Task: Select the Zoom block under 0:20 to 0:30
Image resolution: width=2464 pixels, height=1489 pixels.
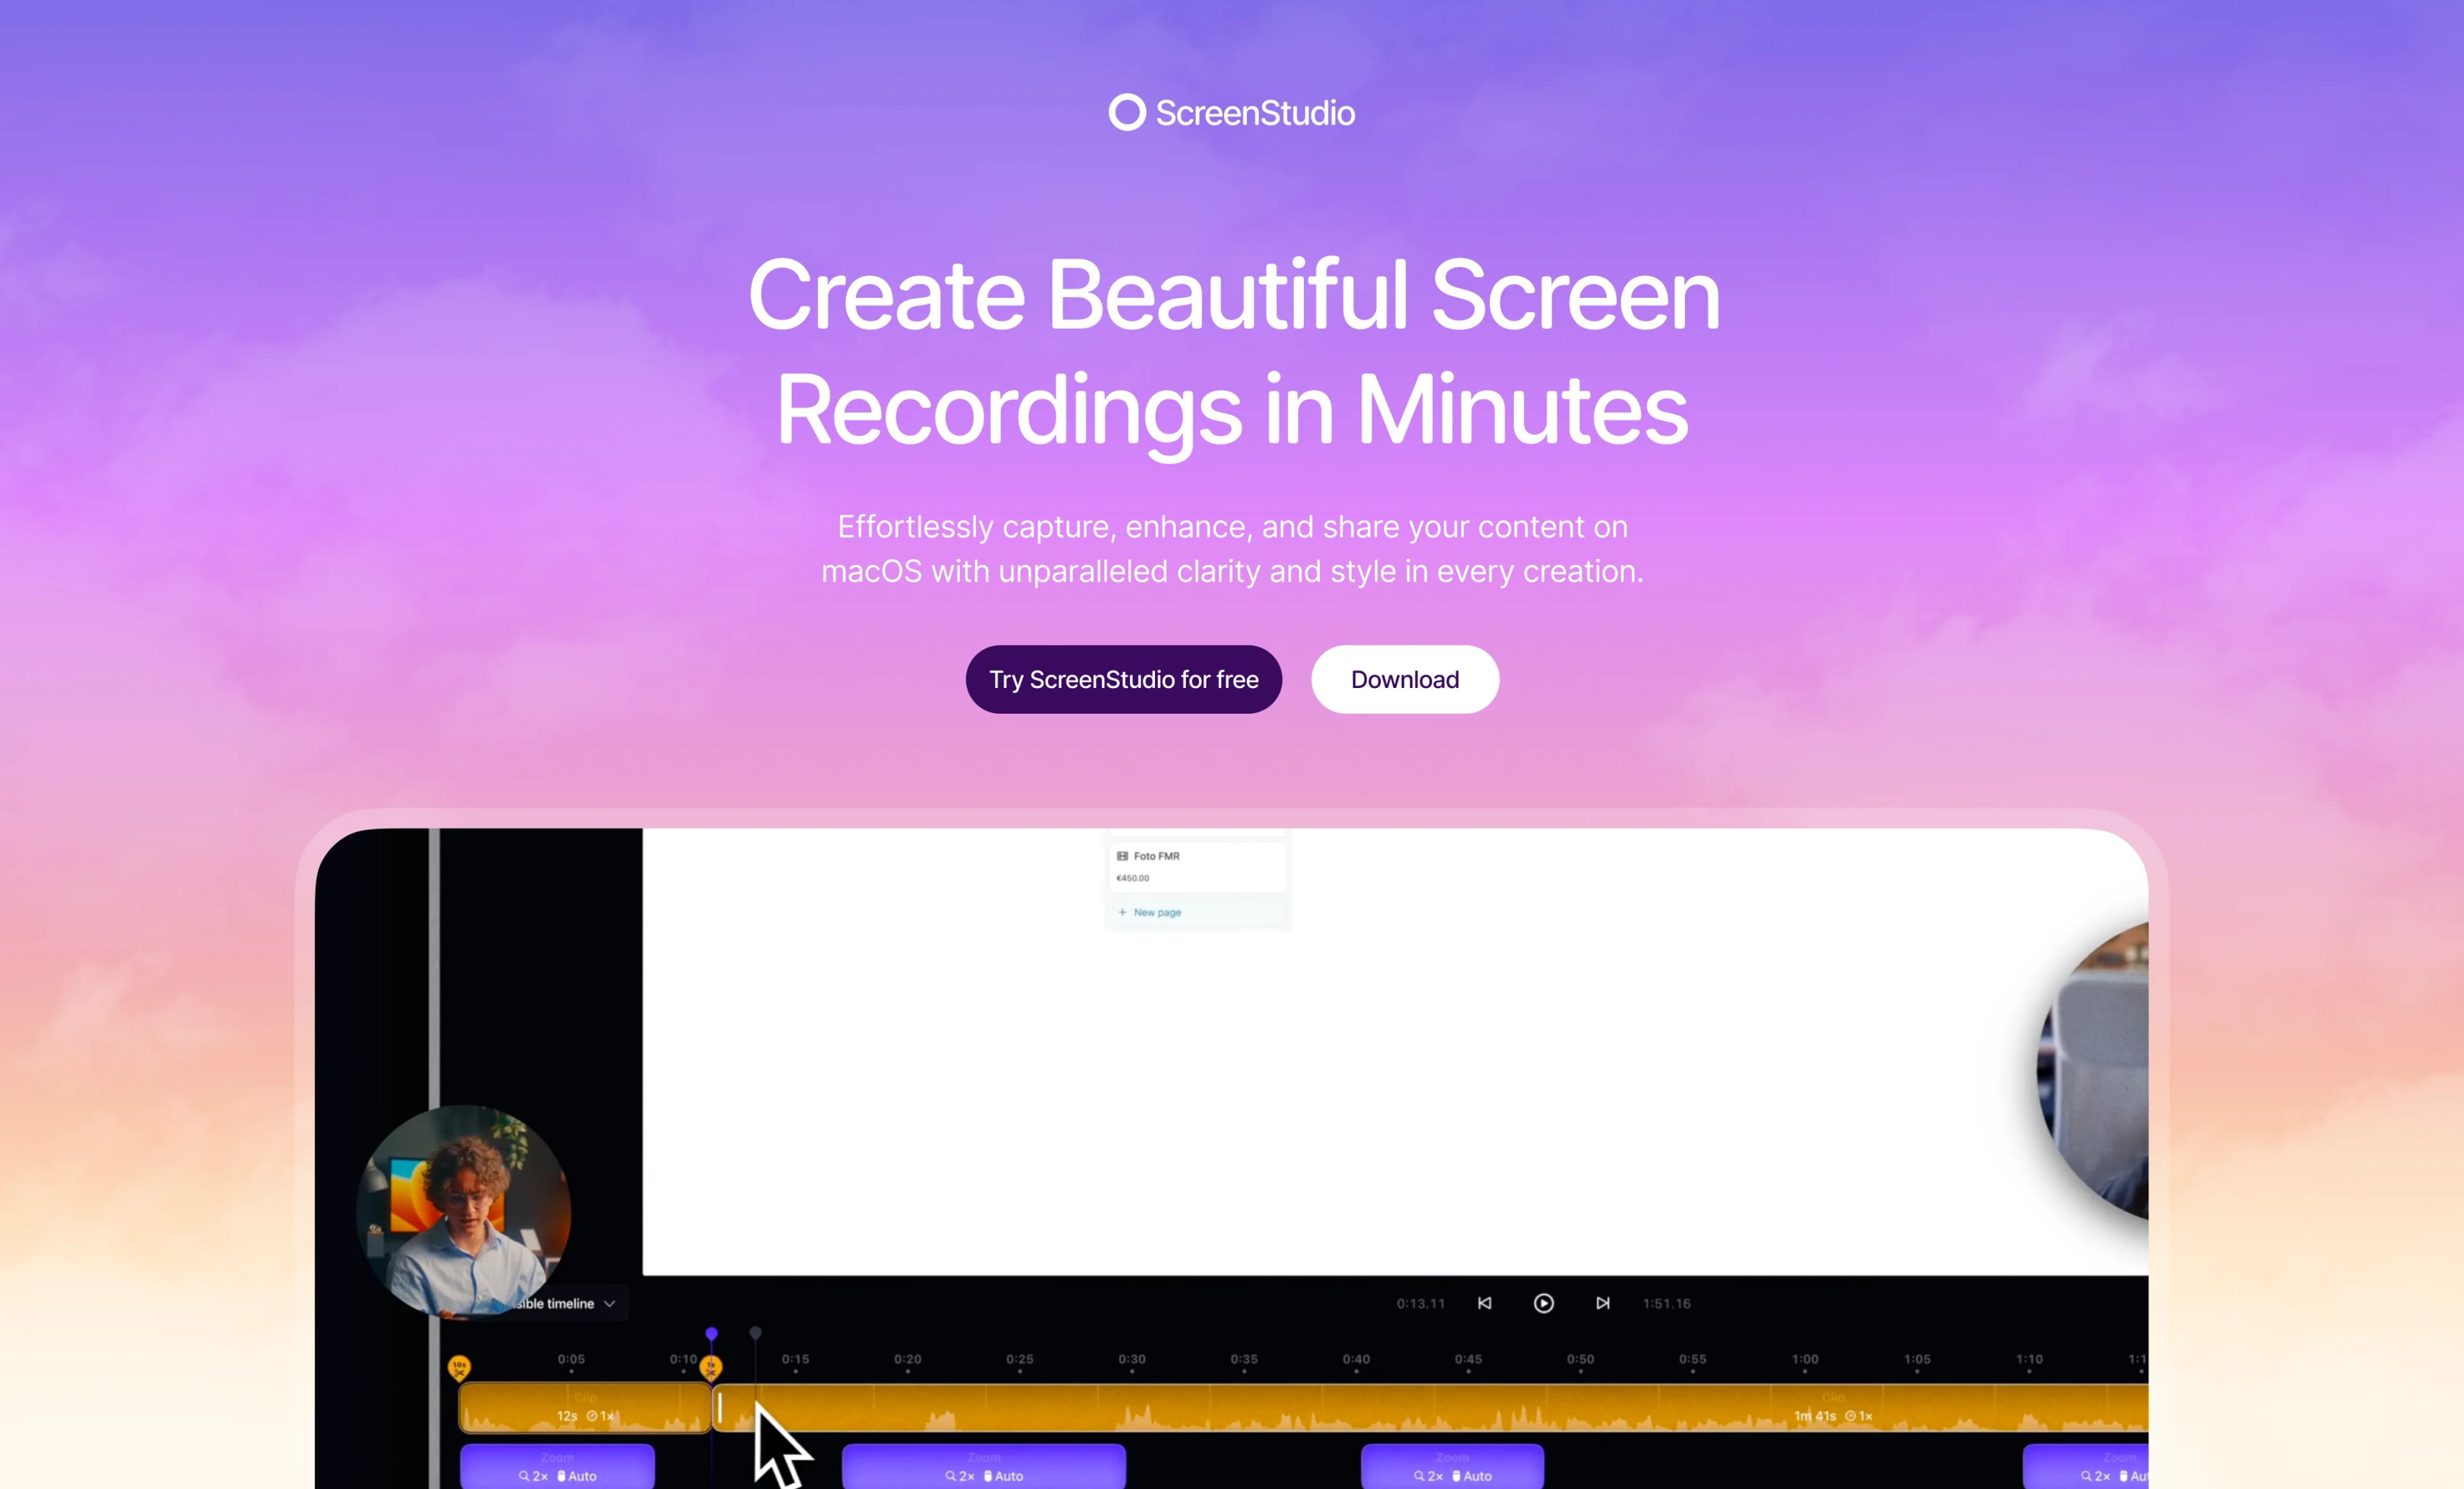Action: click(x=983, y=1467)
